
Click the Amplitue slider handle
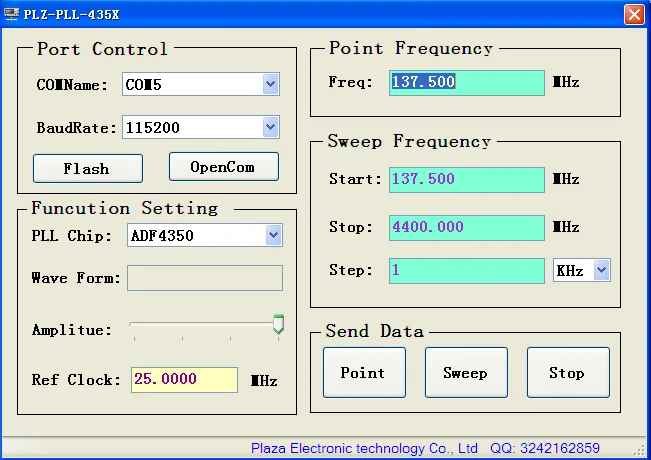pyautogui.click(x=278, y=324)
